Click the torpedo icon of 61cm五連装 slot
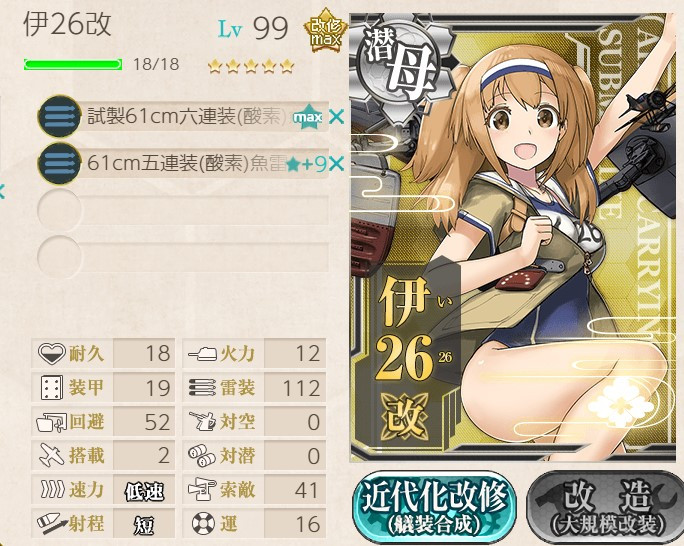 [59, 164]
